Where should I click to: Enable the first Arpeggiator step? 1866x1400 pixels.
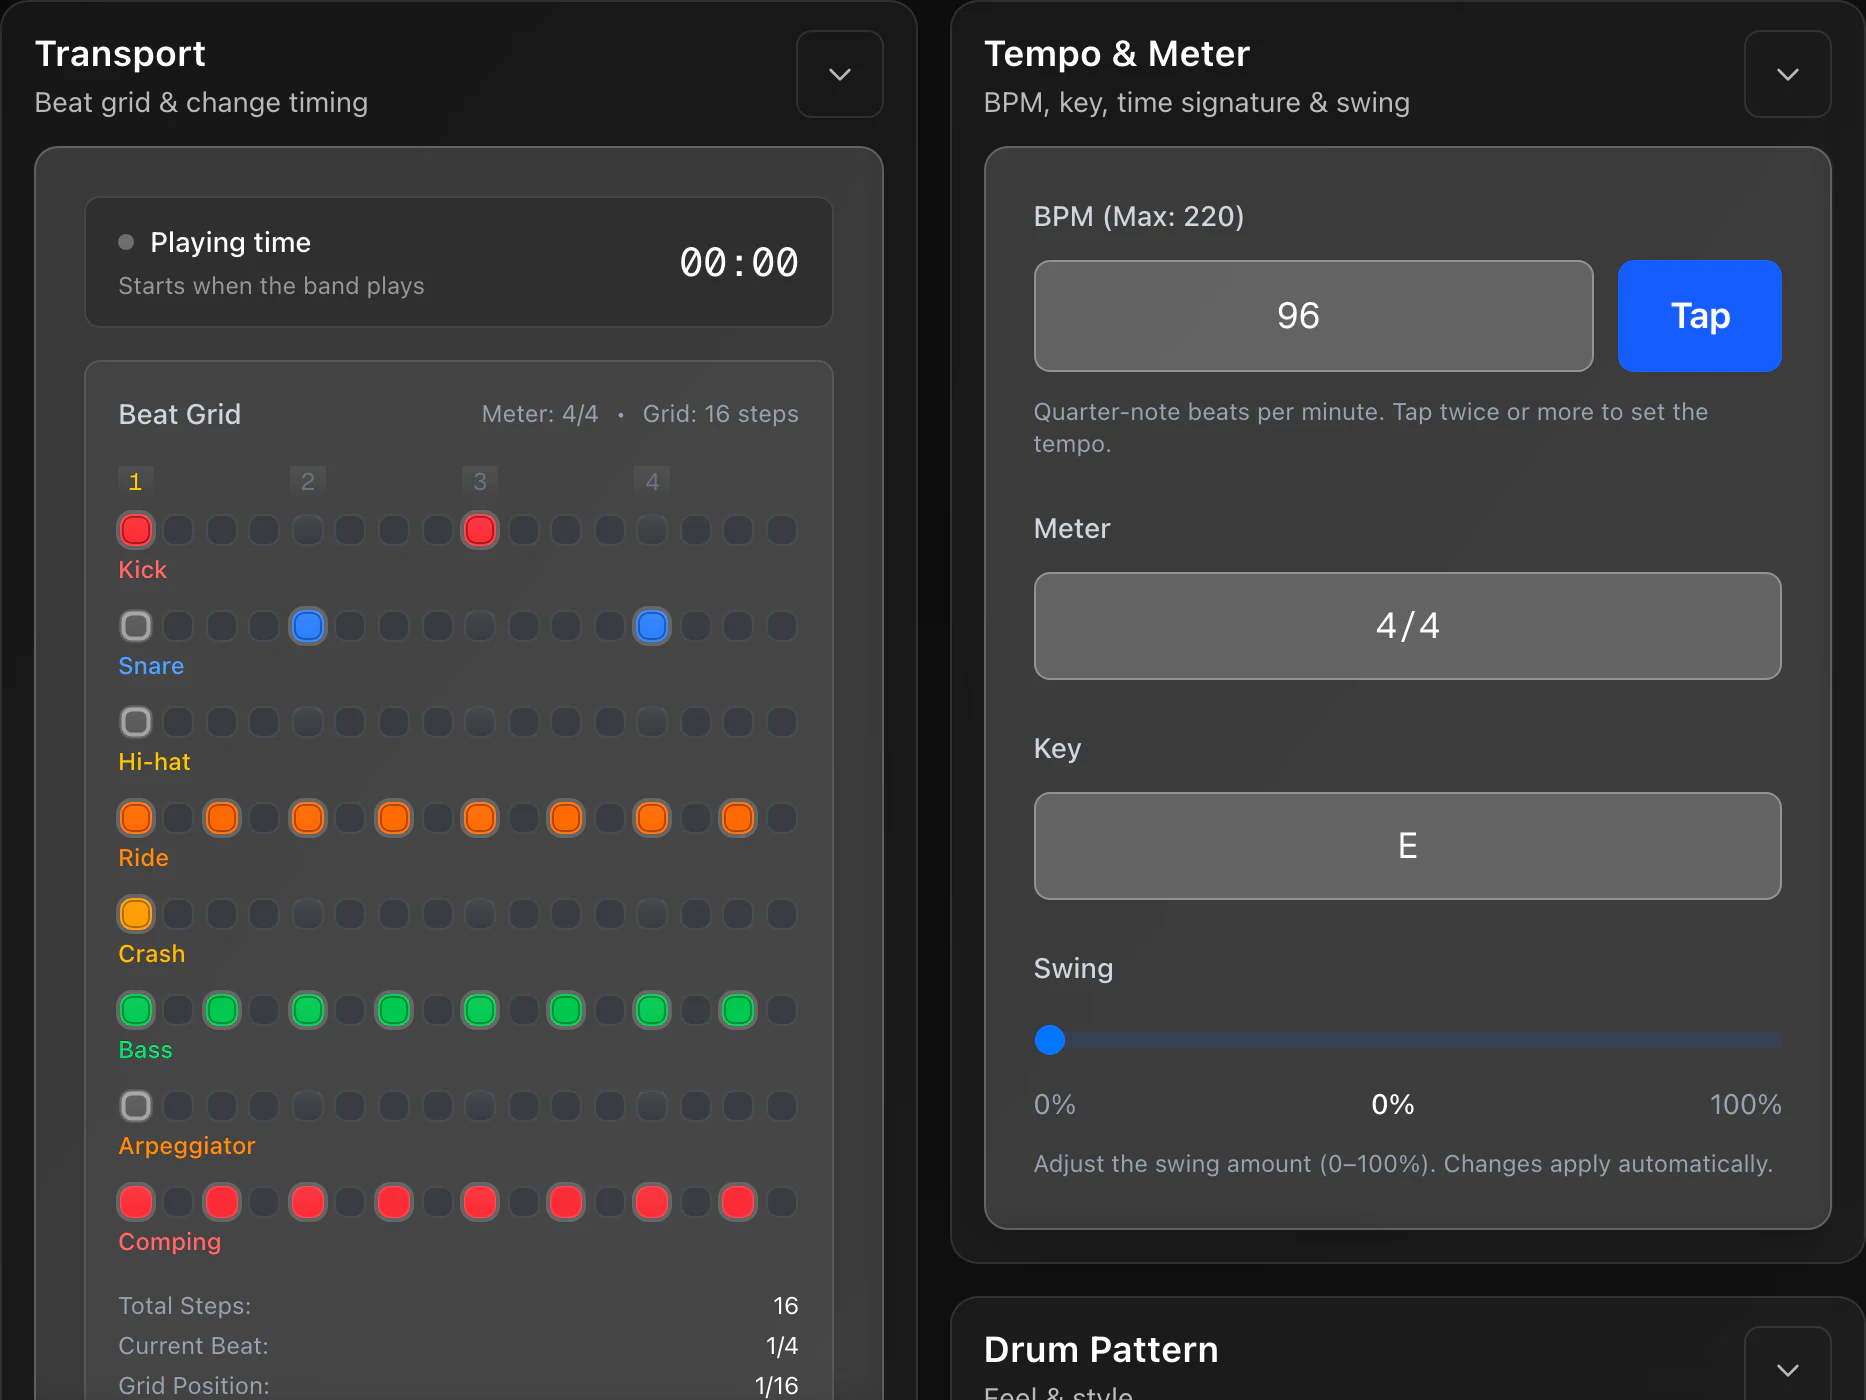click(x=136, y=1106)
